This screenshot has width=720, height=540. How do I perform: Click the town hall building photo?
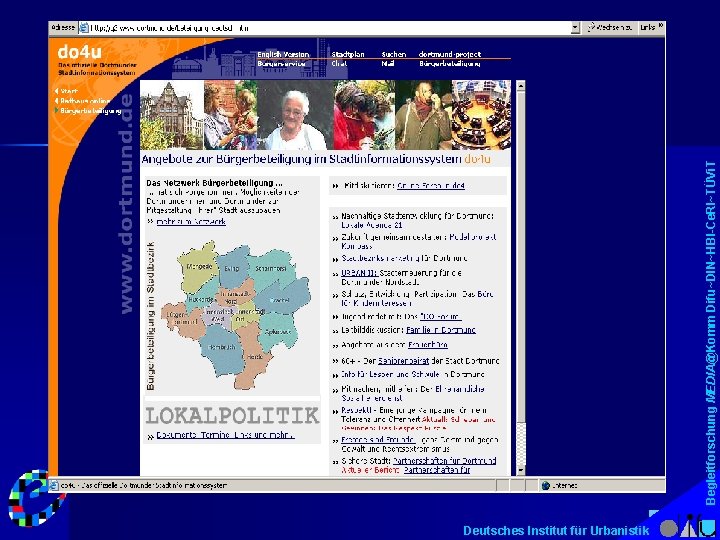point(172,115)
